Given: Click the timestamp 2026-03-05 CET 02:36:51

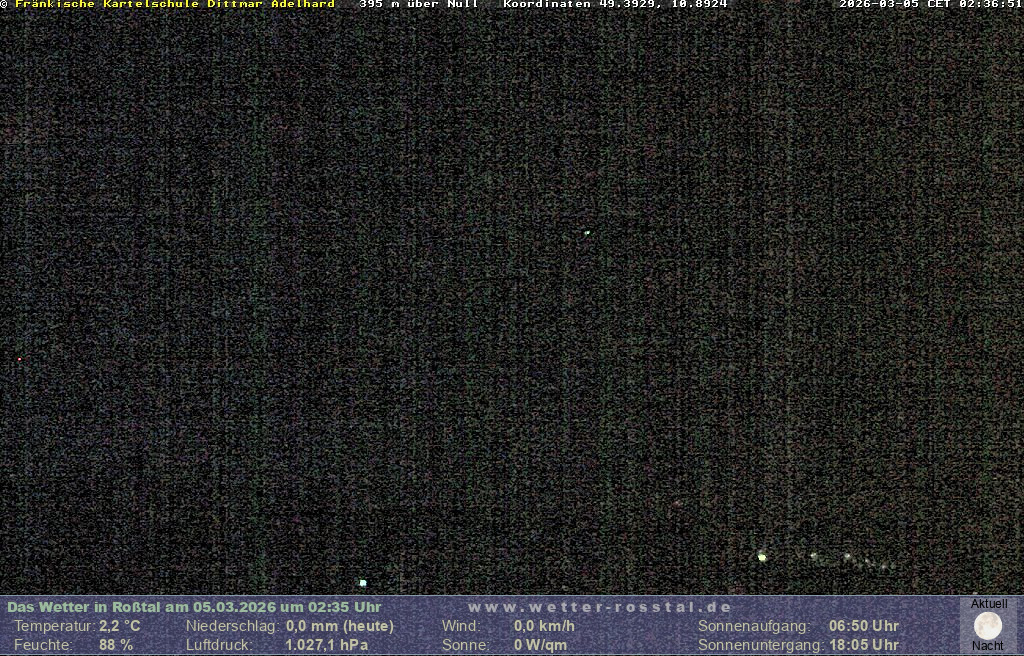Looking at the screenshot, I should point(930,4).
